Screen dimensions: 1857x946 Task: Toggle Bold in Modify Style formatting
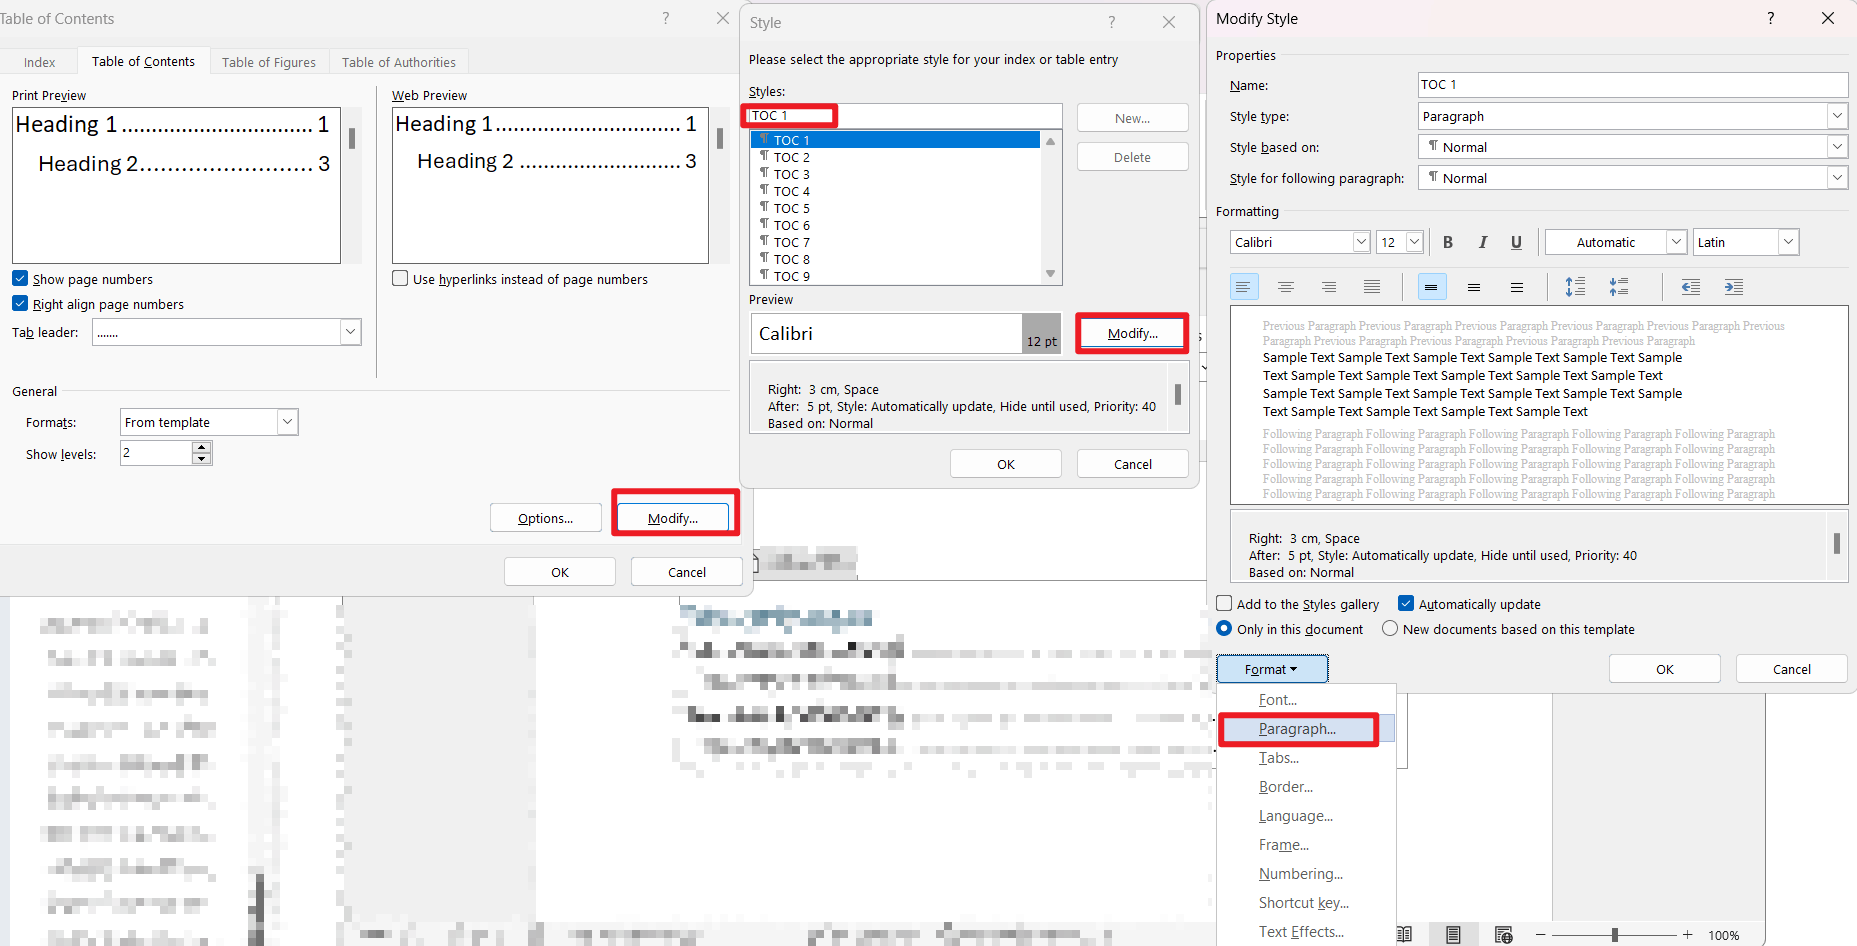point(1447,242)
